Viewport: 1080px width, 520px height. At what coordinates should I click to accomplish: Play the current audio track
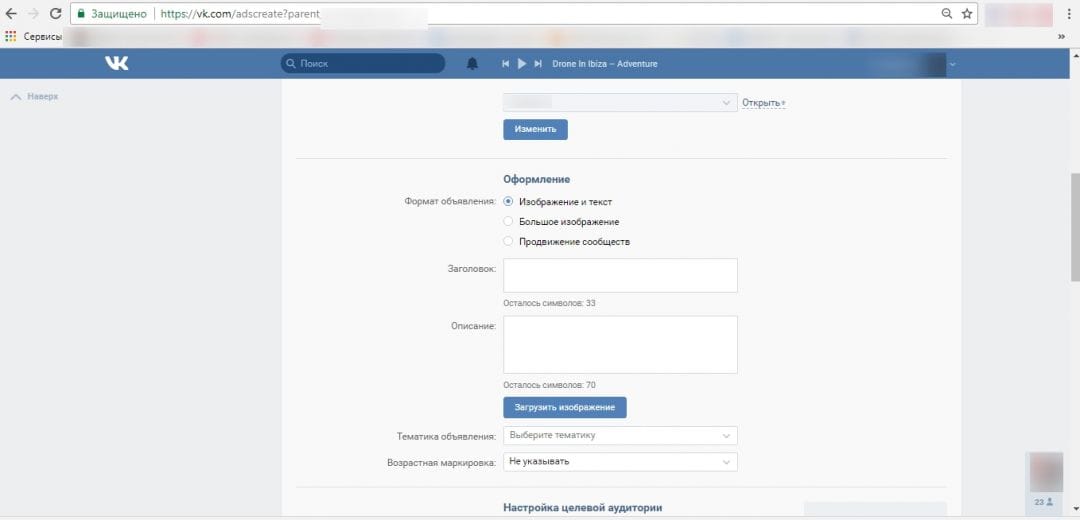522,63
